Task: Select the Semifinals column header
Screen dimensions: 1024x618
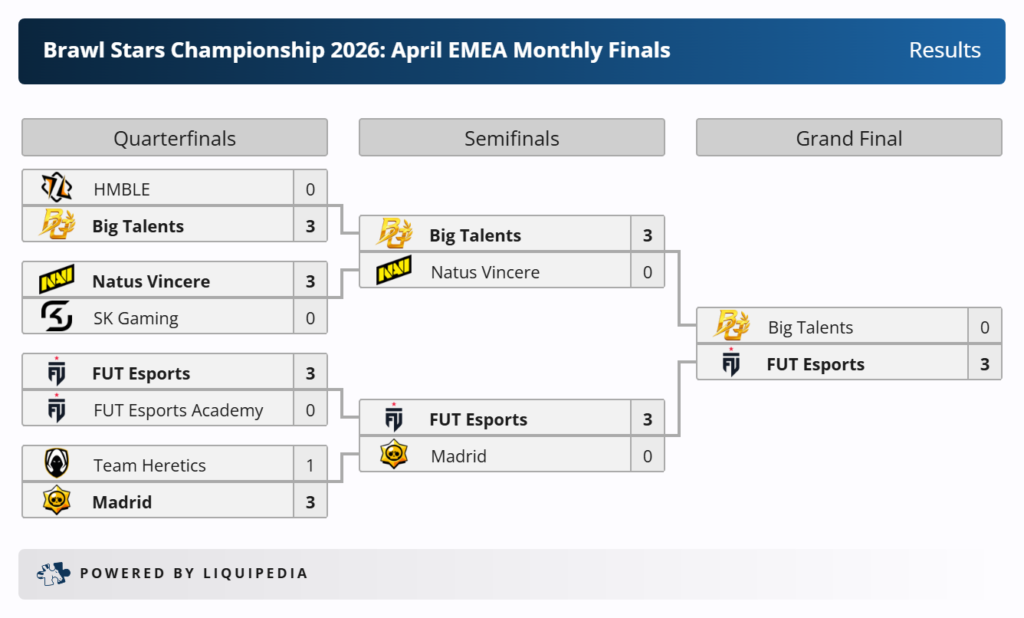Action: [511, 138]
